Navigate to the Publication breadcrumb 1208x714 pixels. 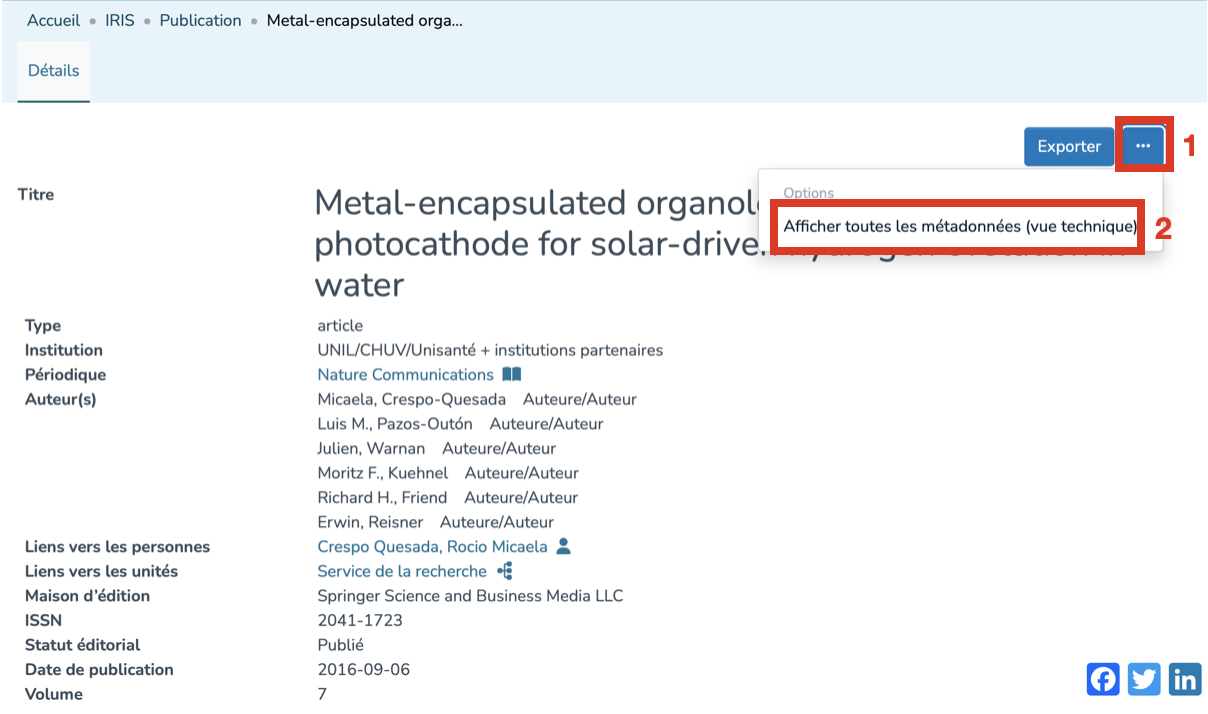[200, 21]
